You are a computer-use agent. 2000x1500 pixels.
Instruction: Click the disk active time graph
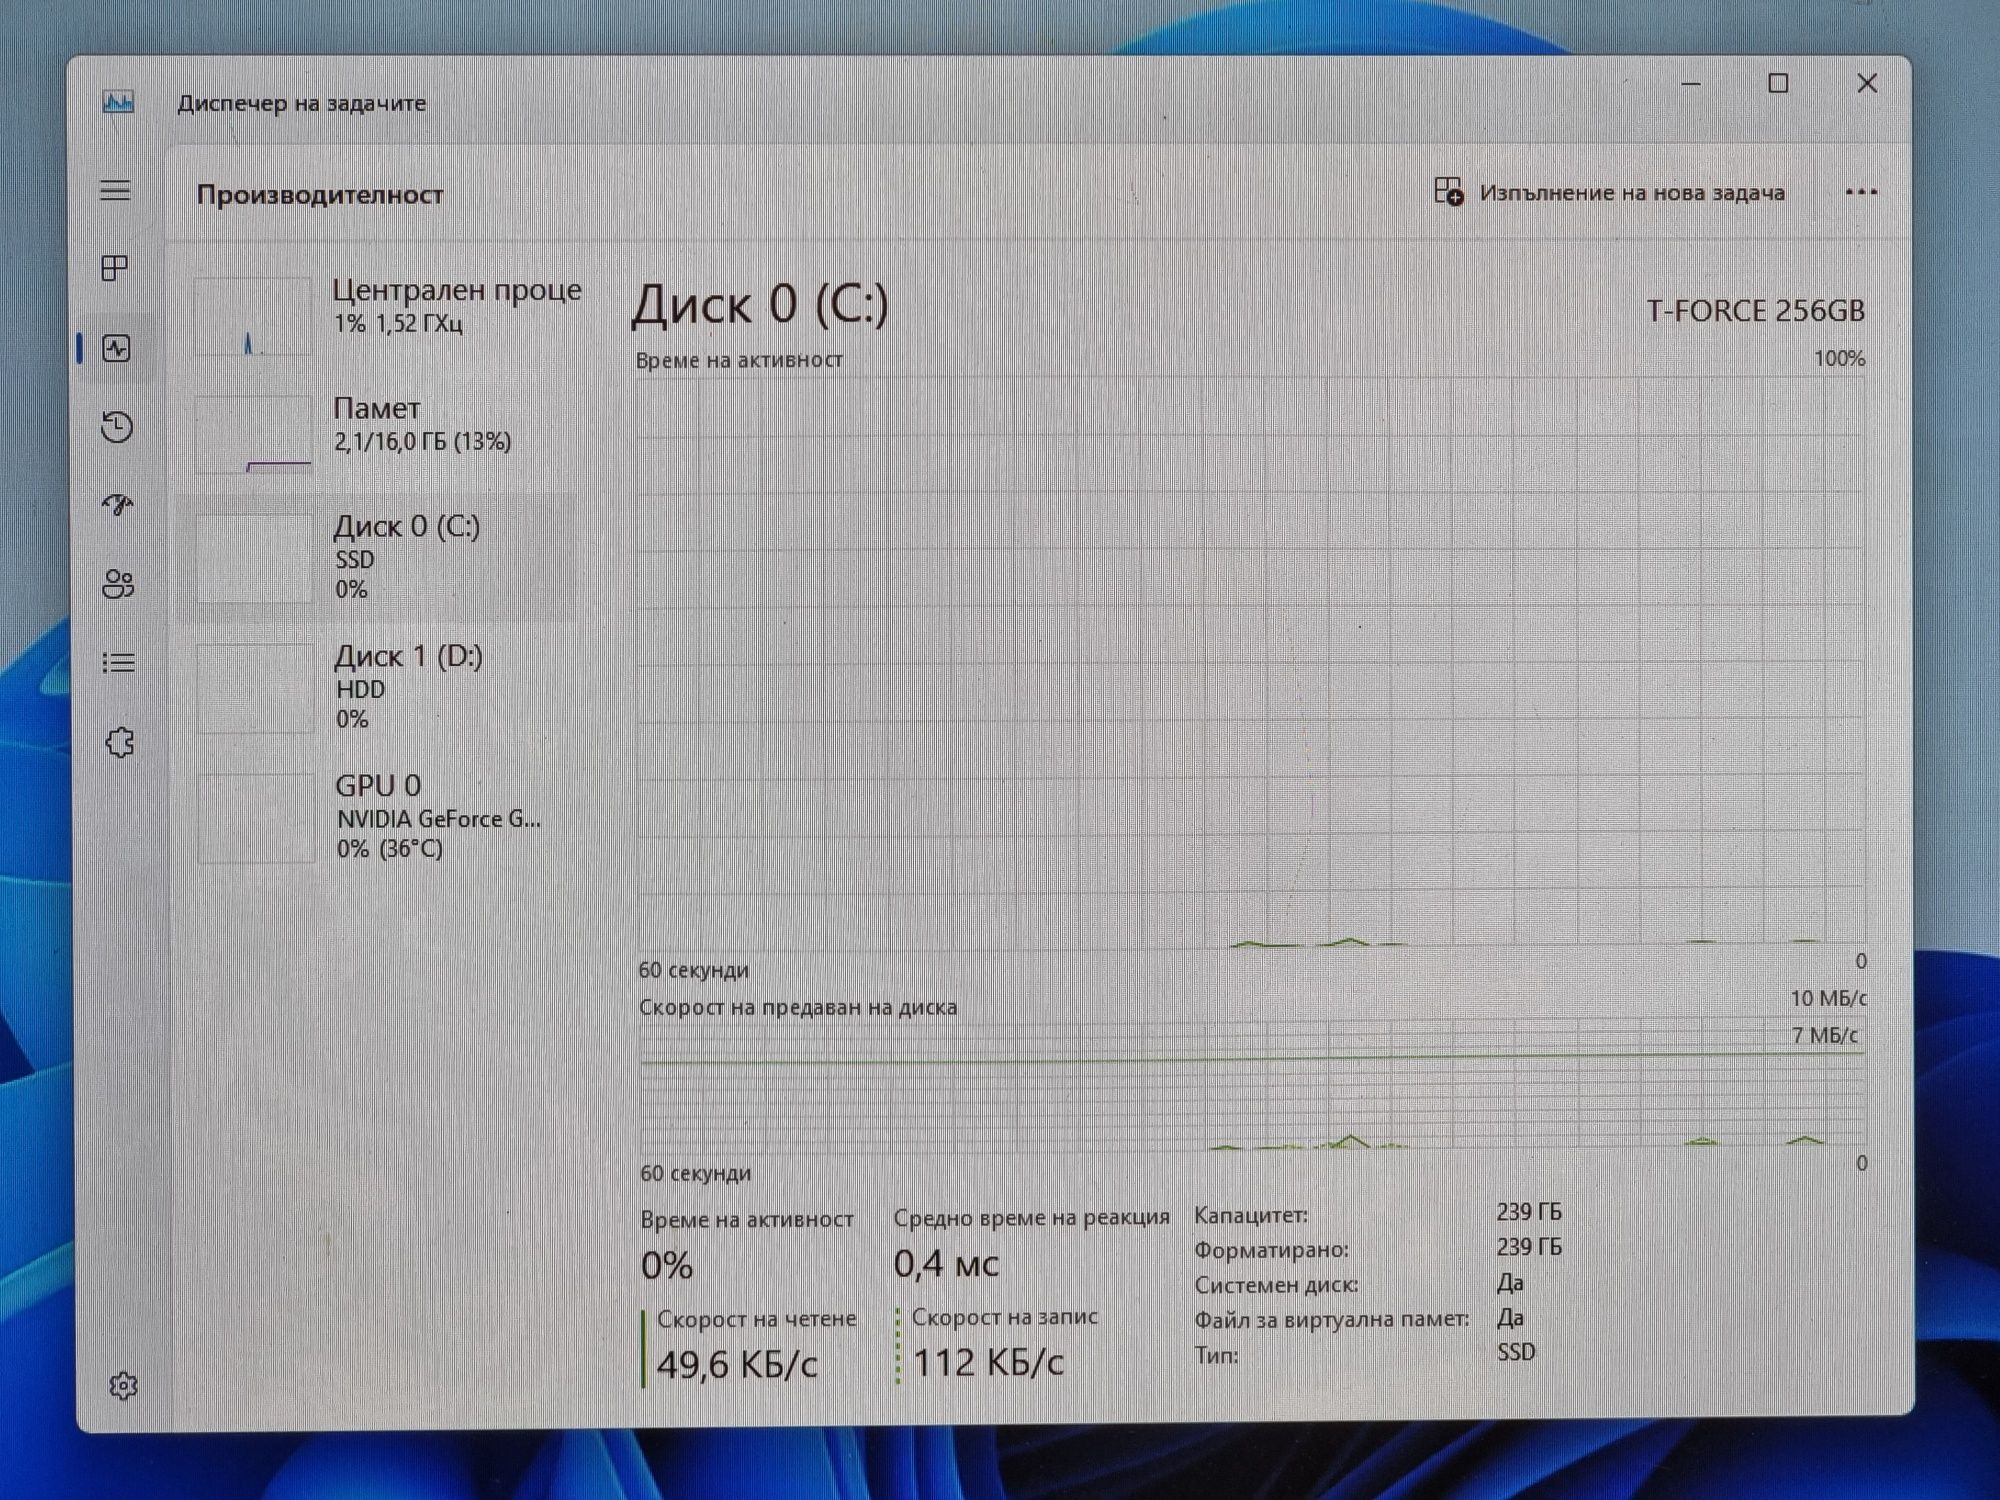[x=1252, y=661]
